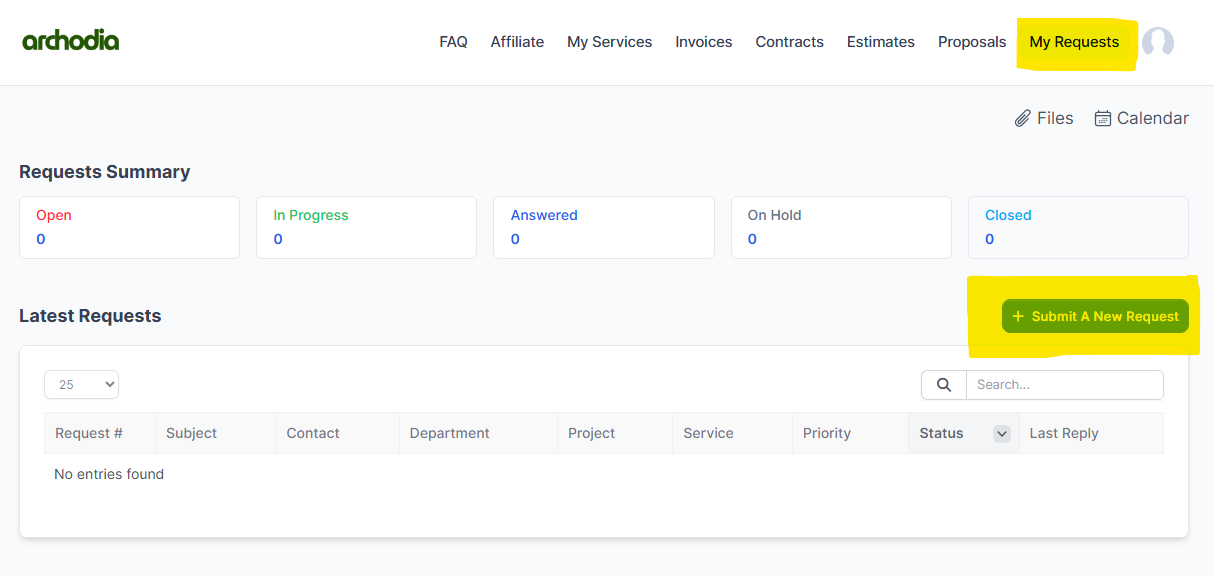Screen dimensions: 1214x576
Task: Navigate to Invoices
Action: point(703,42)
